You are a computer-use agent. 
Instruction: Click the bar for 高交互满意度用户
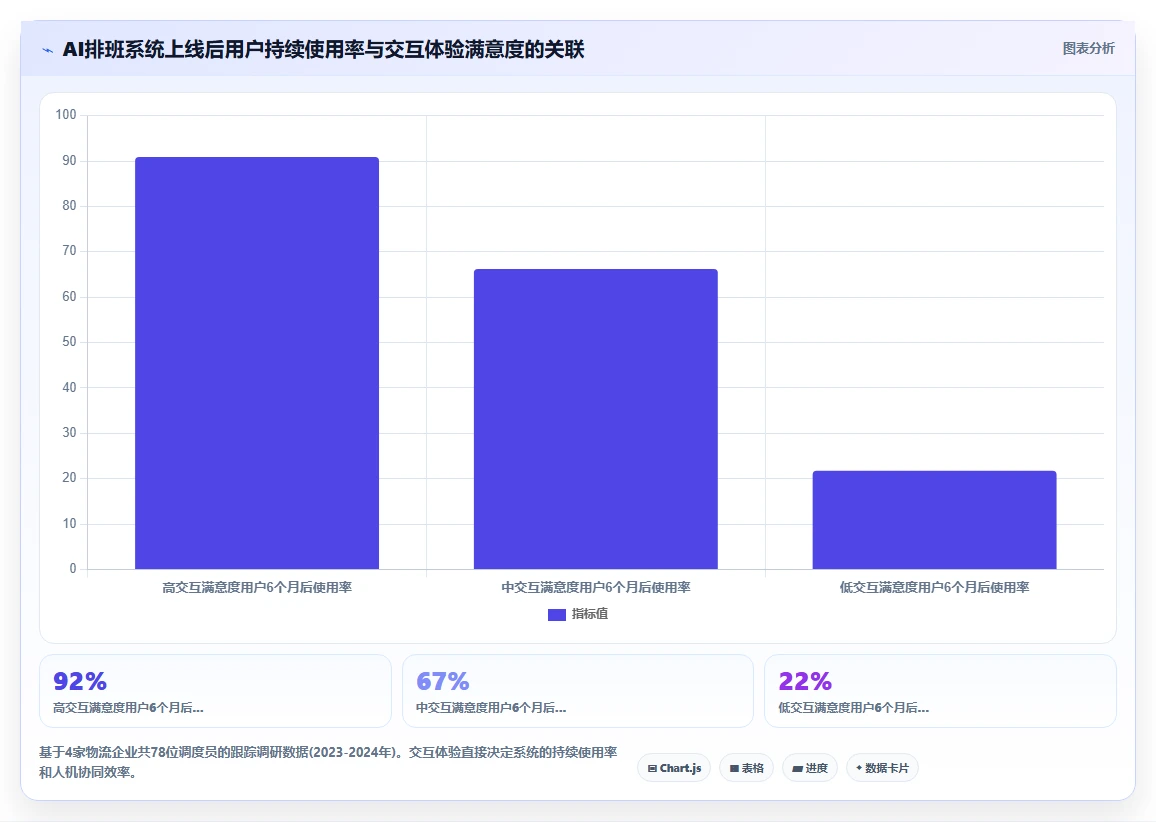click(x=257, y=363)
